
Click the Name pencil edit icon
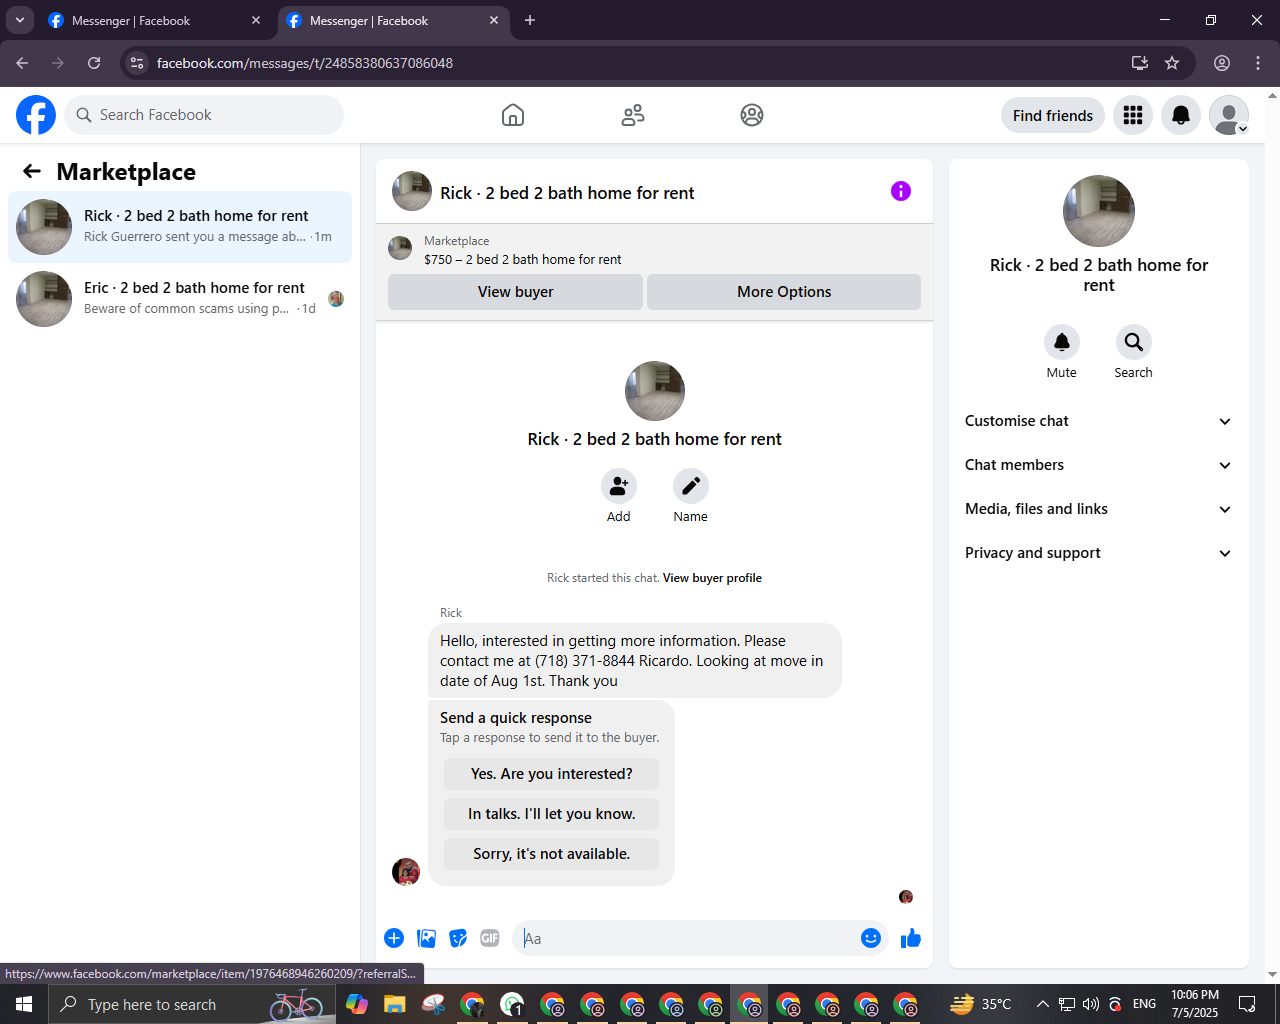691,486
